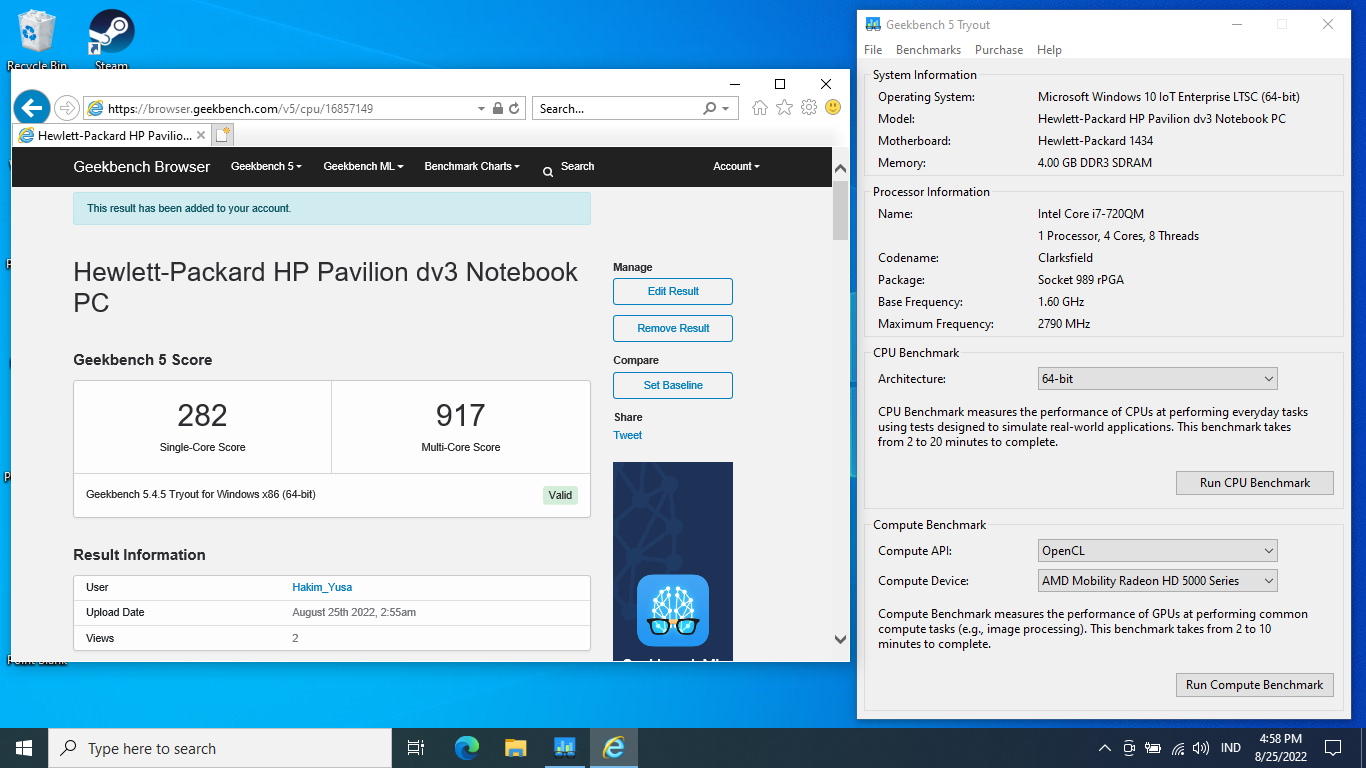Viewport: 1366px width, 768px height.
Task: Open the address bar history dropdown arrow
Action: point(480,108)
